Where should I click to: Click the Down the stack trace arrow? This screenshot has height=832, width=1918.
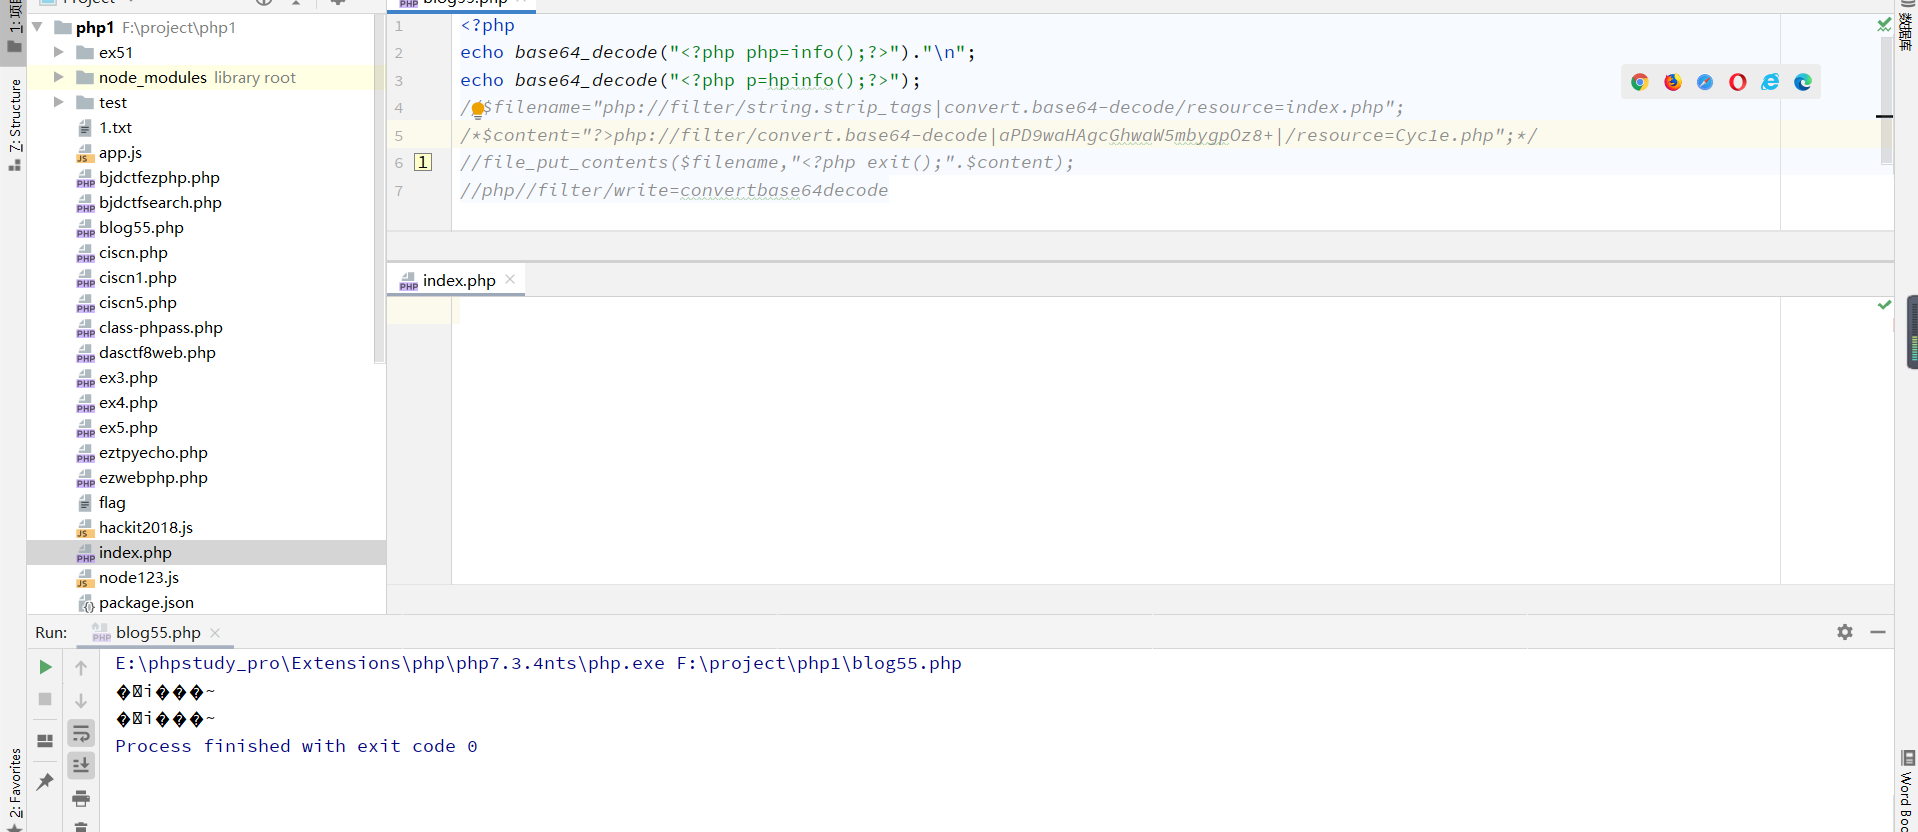(x=81, y=700)
